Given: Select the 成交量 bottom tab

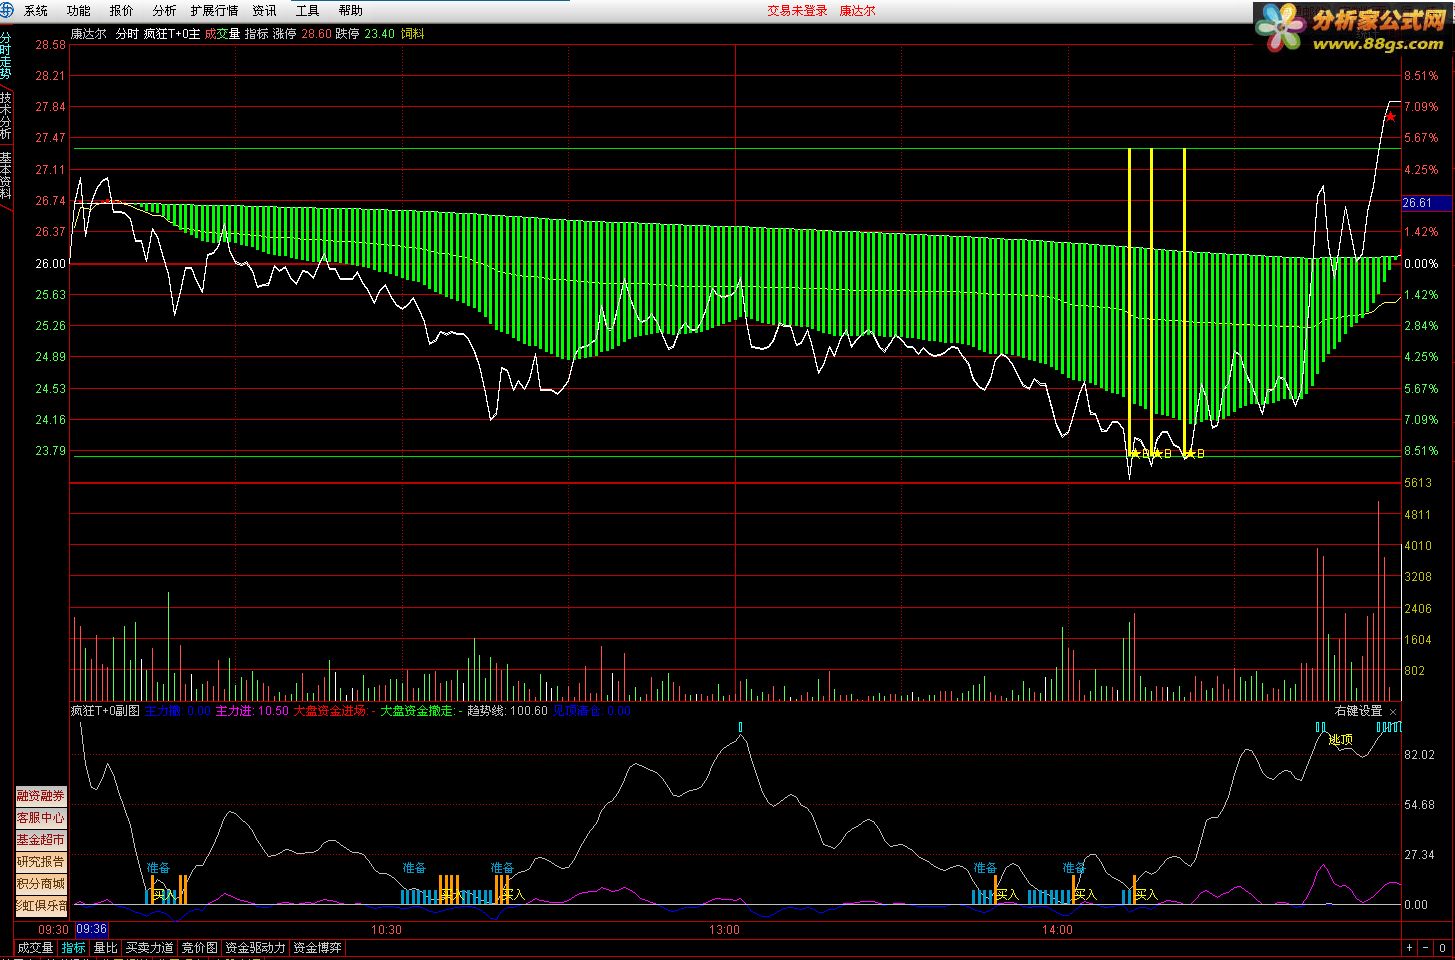Looking at the screenshot, I should point(35,948).
